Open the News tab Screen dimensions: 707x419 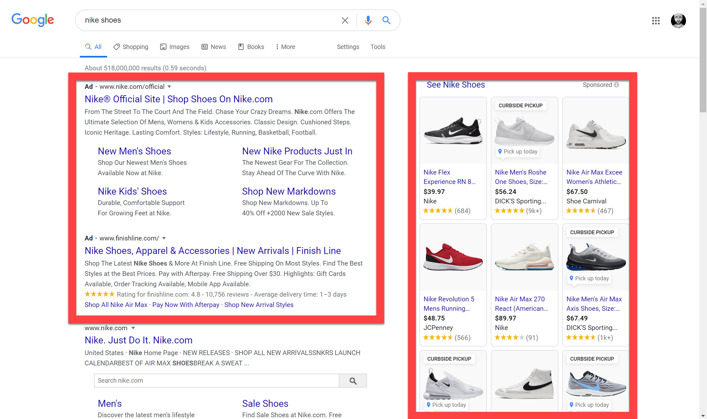coord(214,46)
